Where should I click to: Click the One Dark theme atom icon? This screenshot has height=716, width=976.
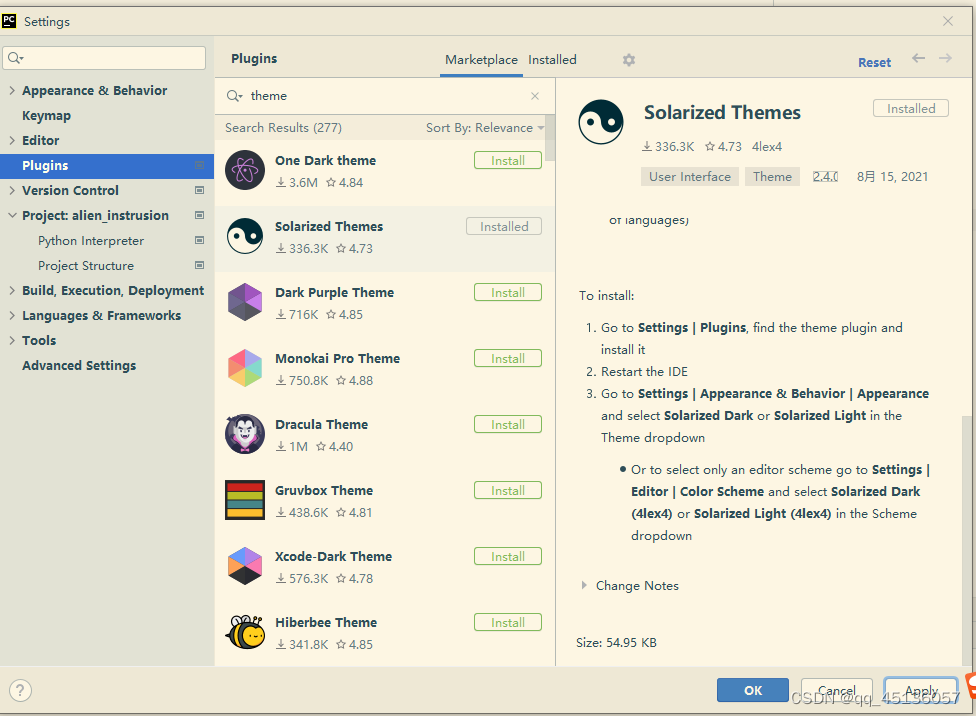[245, 170]
